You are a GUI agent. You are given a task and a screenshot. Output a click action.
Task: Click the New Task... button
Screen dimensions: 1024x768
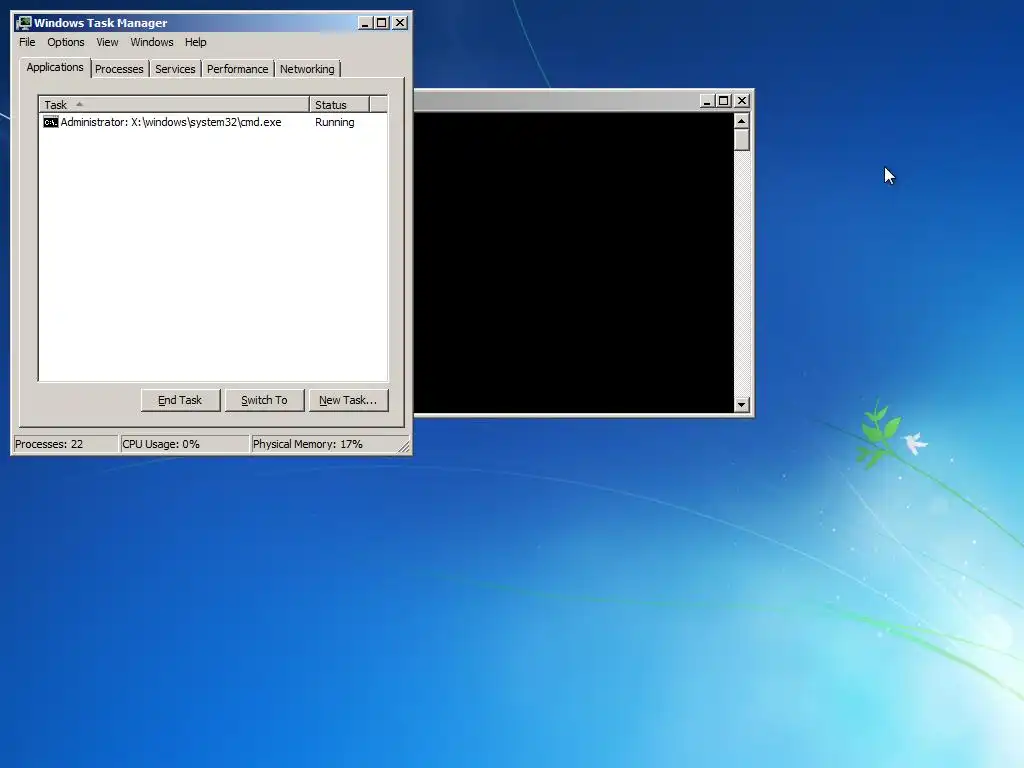click(x=348, y=400)
